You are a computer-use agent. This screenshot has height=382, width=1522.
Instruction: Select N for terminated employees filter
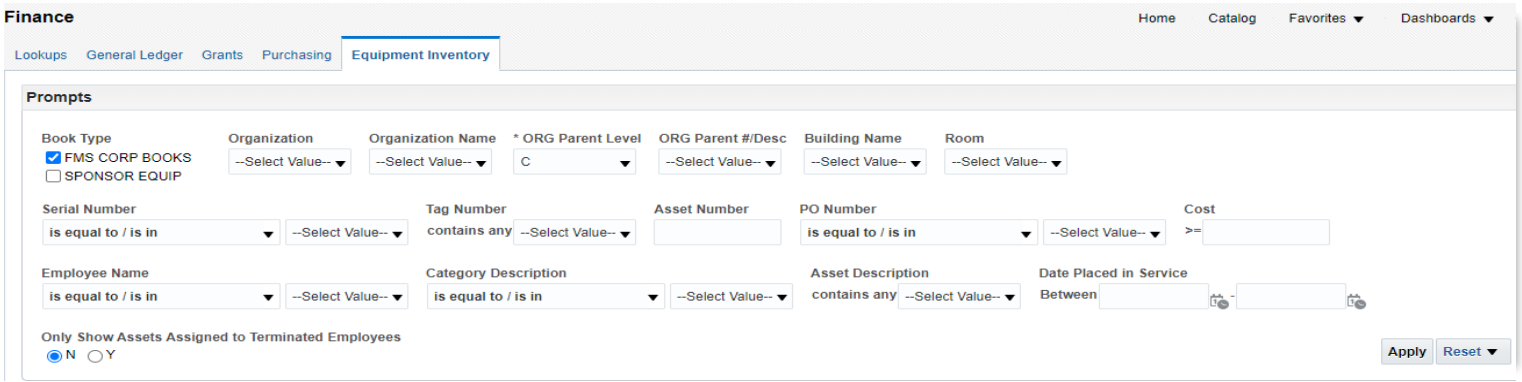pos(54,356)
